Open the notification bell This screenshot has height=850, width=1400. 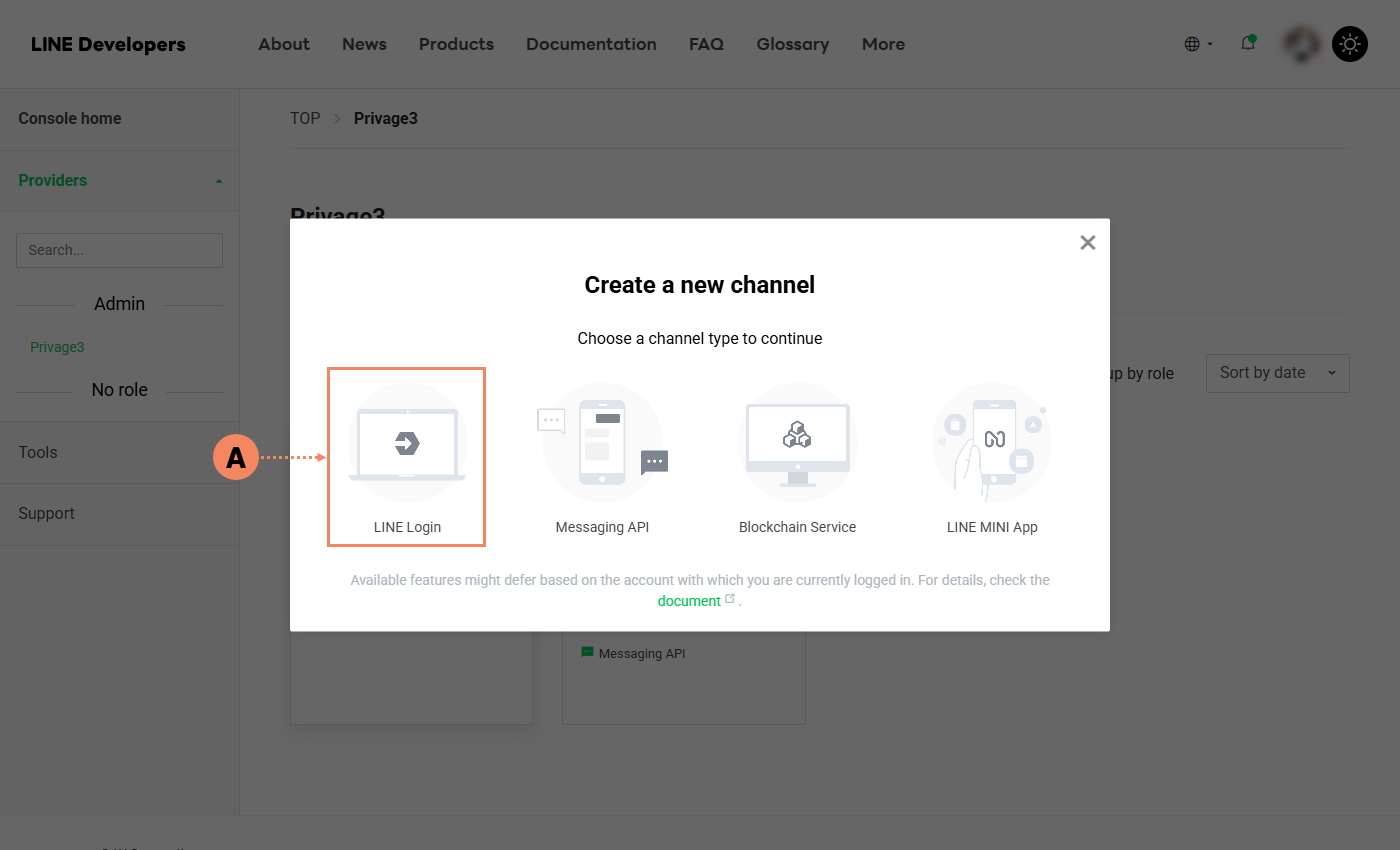(1248, 43)
